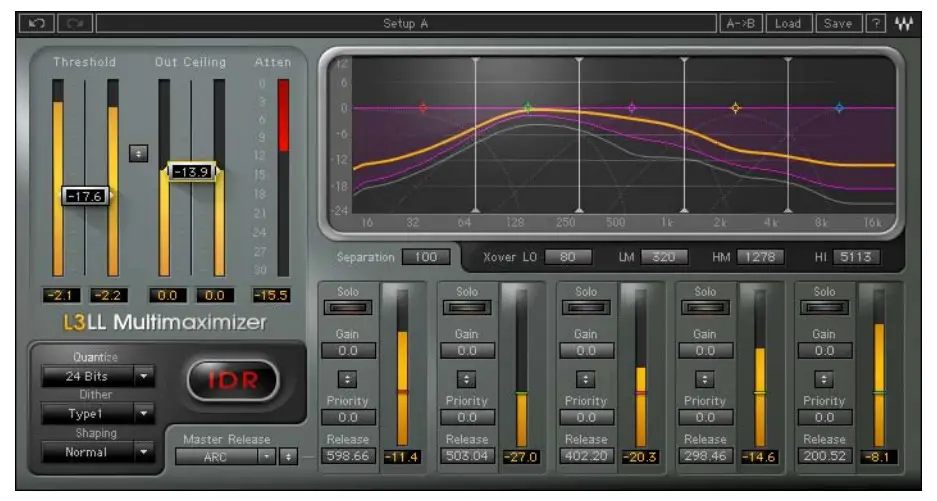Open the help question mark button
The image size is (937, 501).
tap(875, 24)
